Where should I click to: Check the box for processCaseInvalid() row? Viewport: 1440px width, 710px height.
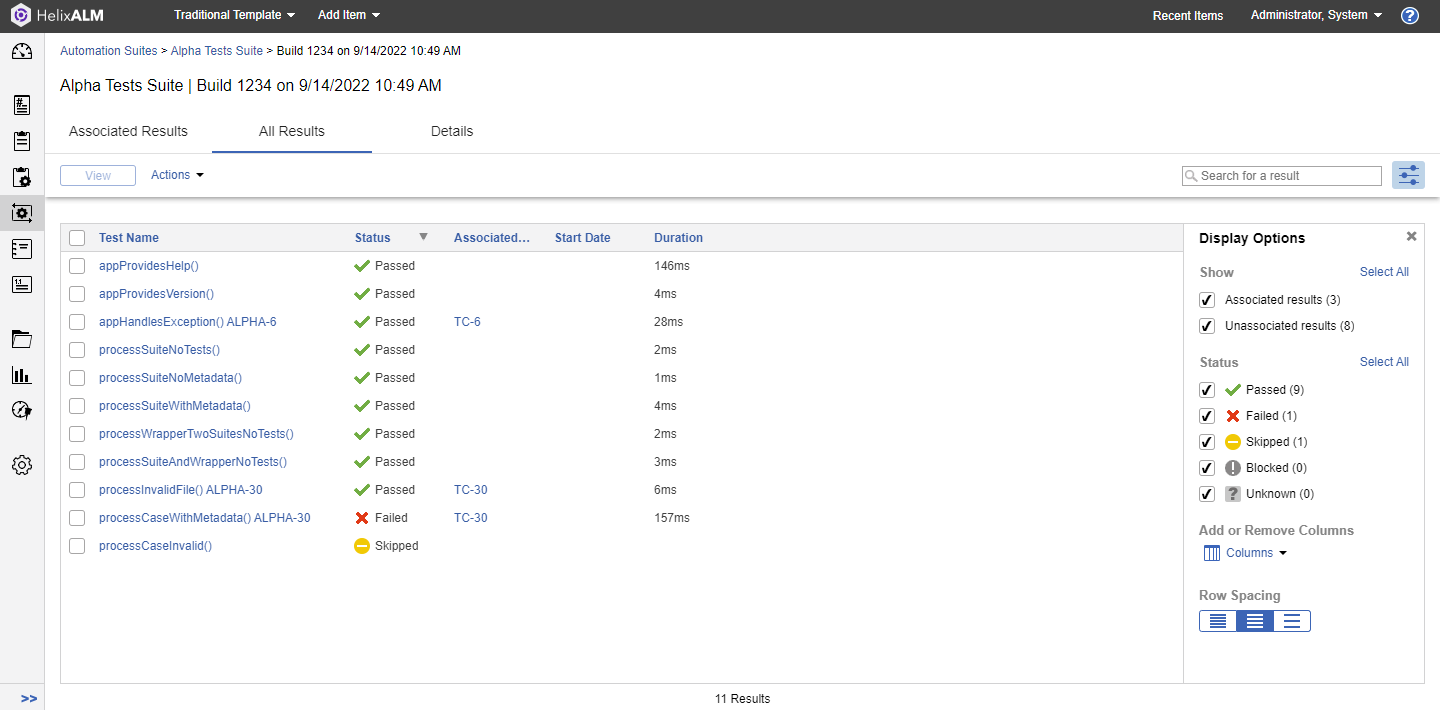click(x=77, y=546)
